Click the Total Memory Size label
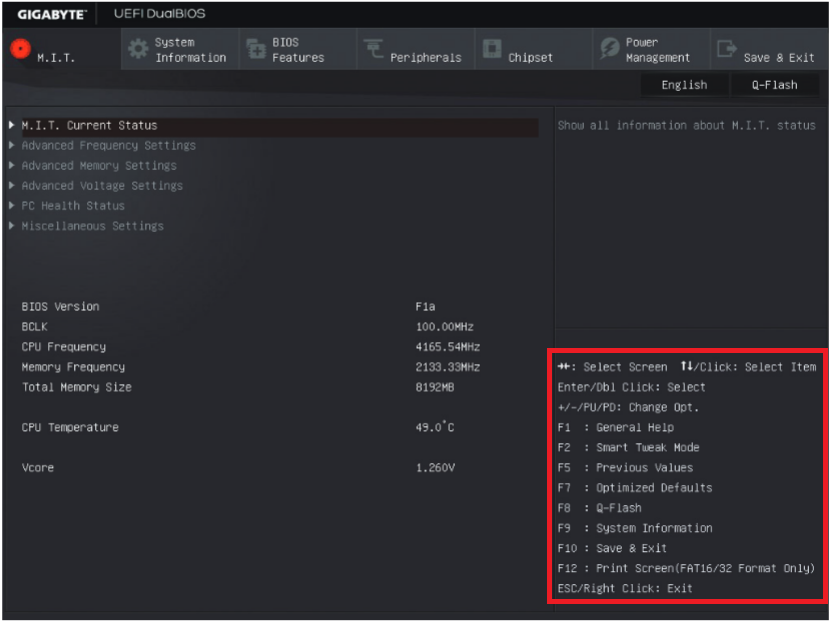Viewport: 834px width, 623px height. coord(77,387)
